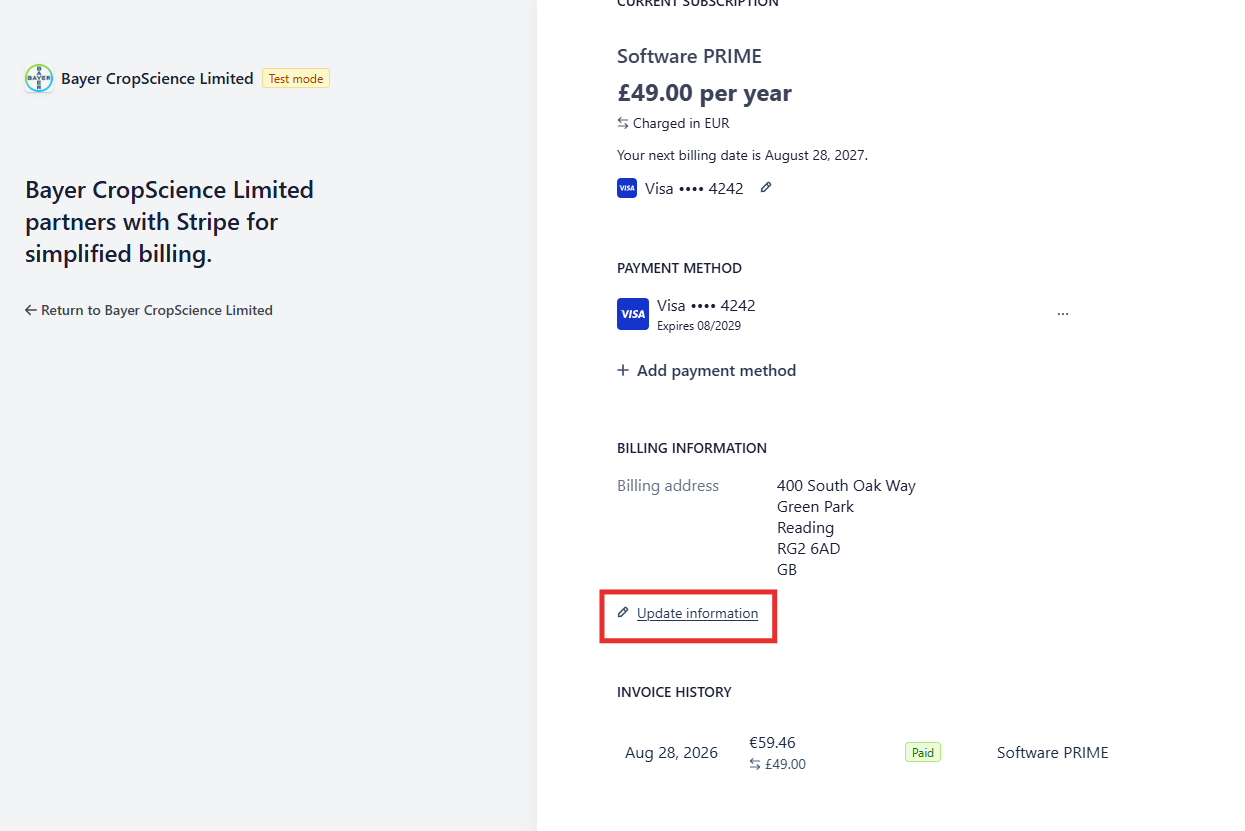Click the plus icon beside Add payment method
The height and width of the screenshot is (831, 1245).
(623, 370)
